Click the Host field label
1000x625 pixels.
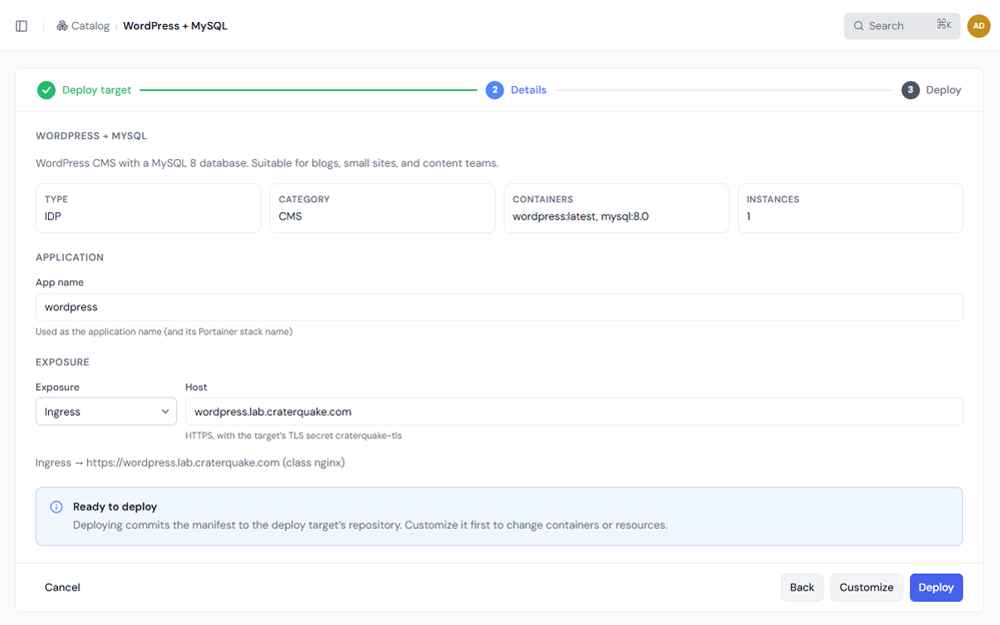pos(196,387)
